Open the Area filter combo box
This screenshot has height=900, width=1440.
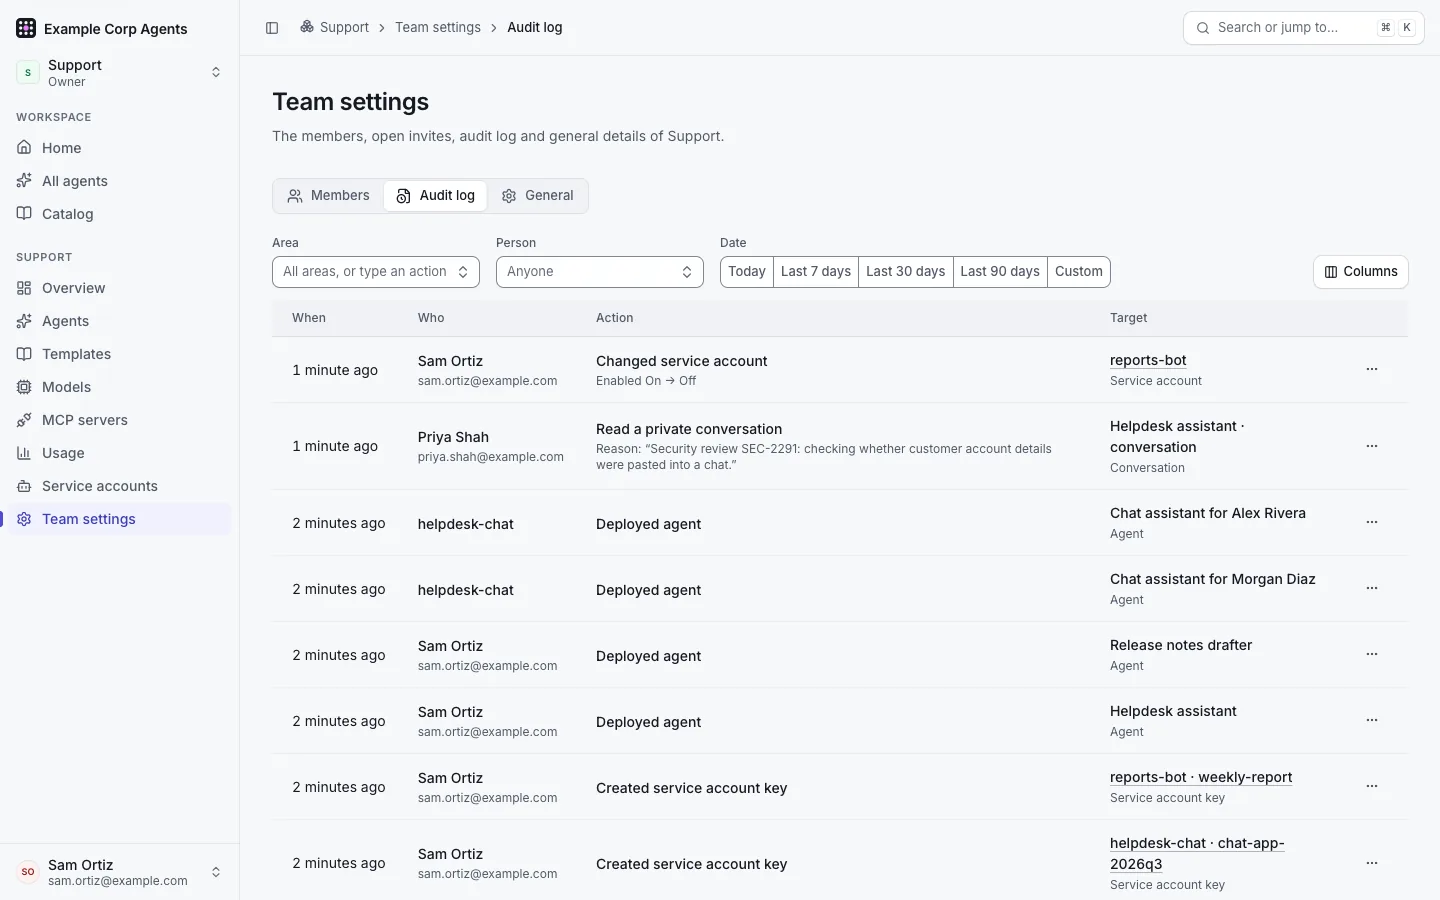tap(376, 272)
